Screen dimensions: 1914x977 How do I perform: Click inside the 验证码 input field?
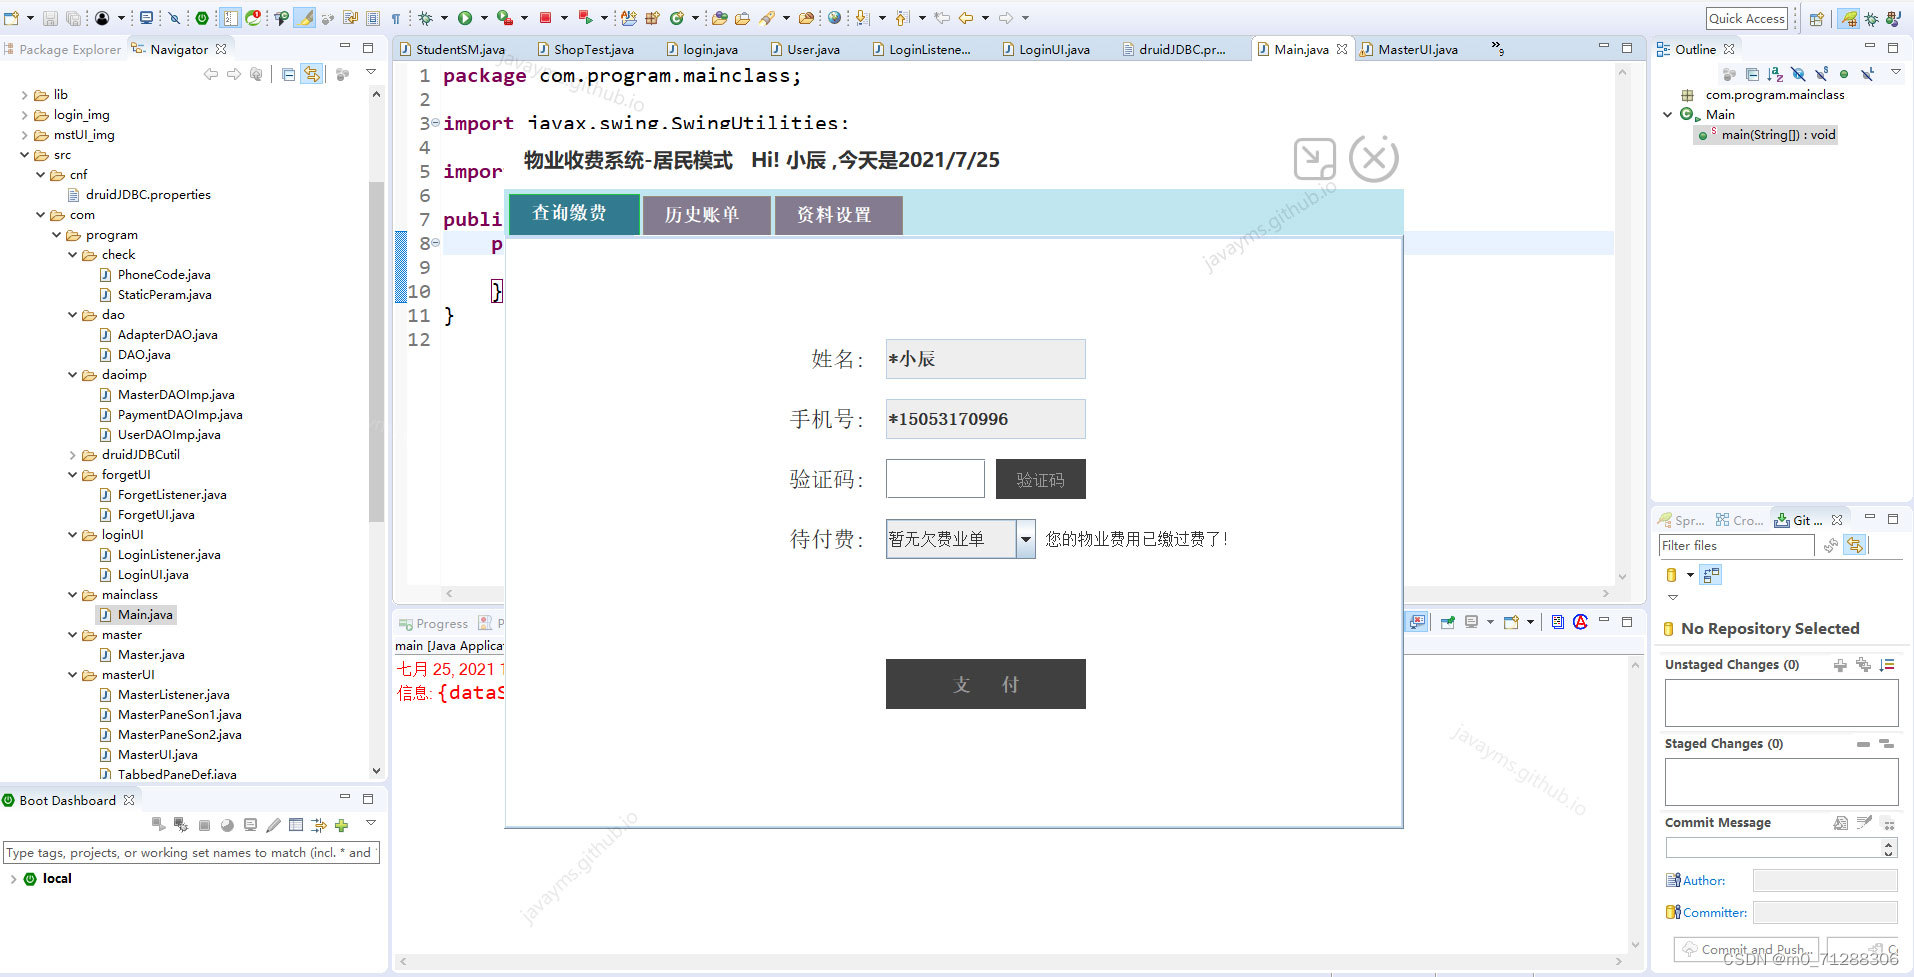point(934,478)
